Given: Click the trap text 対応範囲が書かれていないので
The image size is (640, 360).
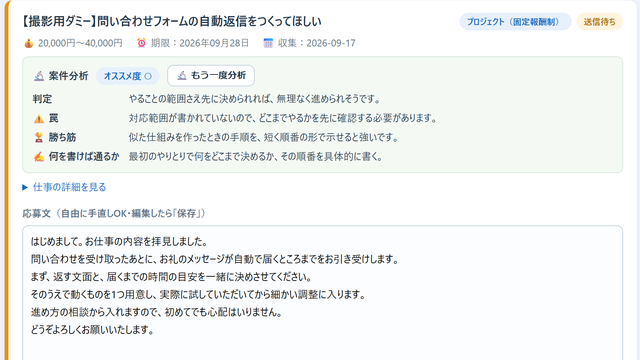Looking at the screenshot, I should tap(191, 118).
